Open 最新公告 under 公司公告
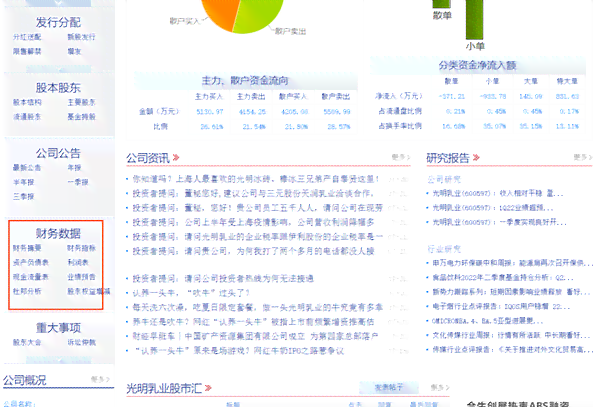This screenshot has height=407, width=600. pos(27,168)
